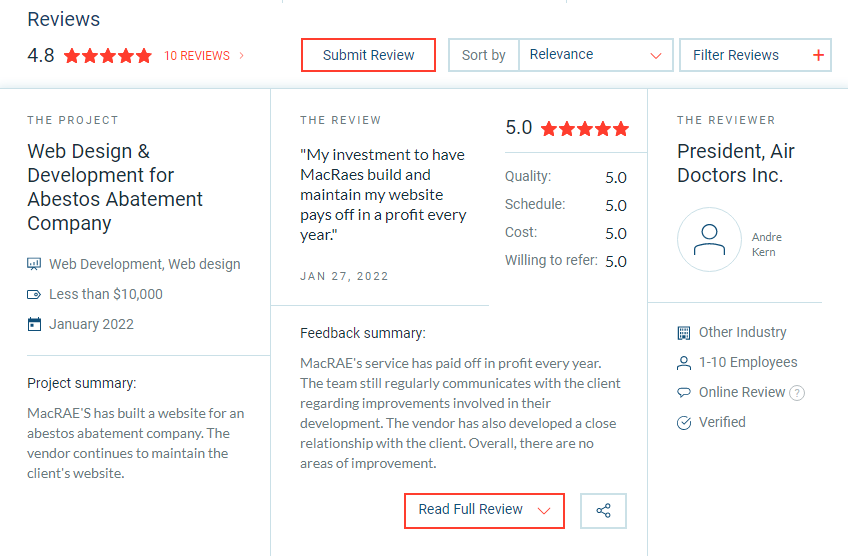
Task: Expand Read Full Review
Action: pyautogui.click(x=485, y=511)
